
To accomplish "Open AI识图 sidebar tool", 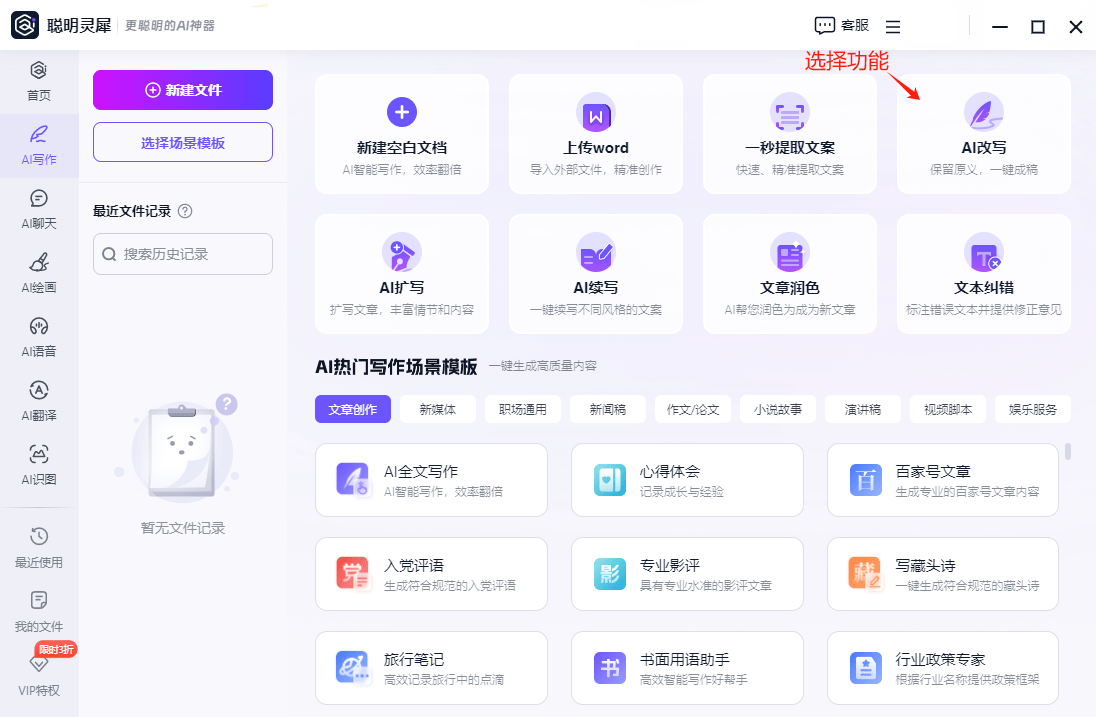I will click(x=39, y=465).
